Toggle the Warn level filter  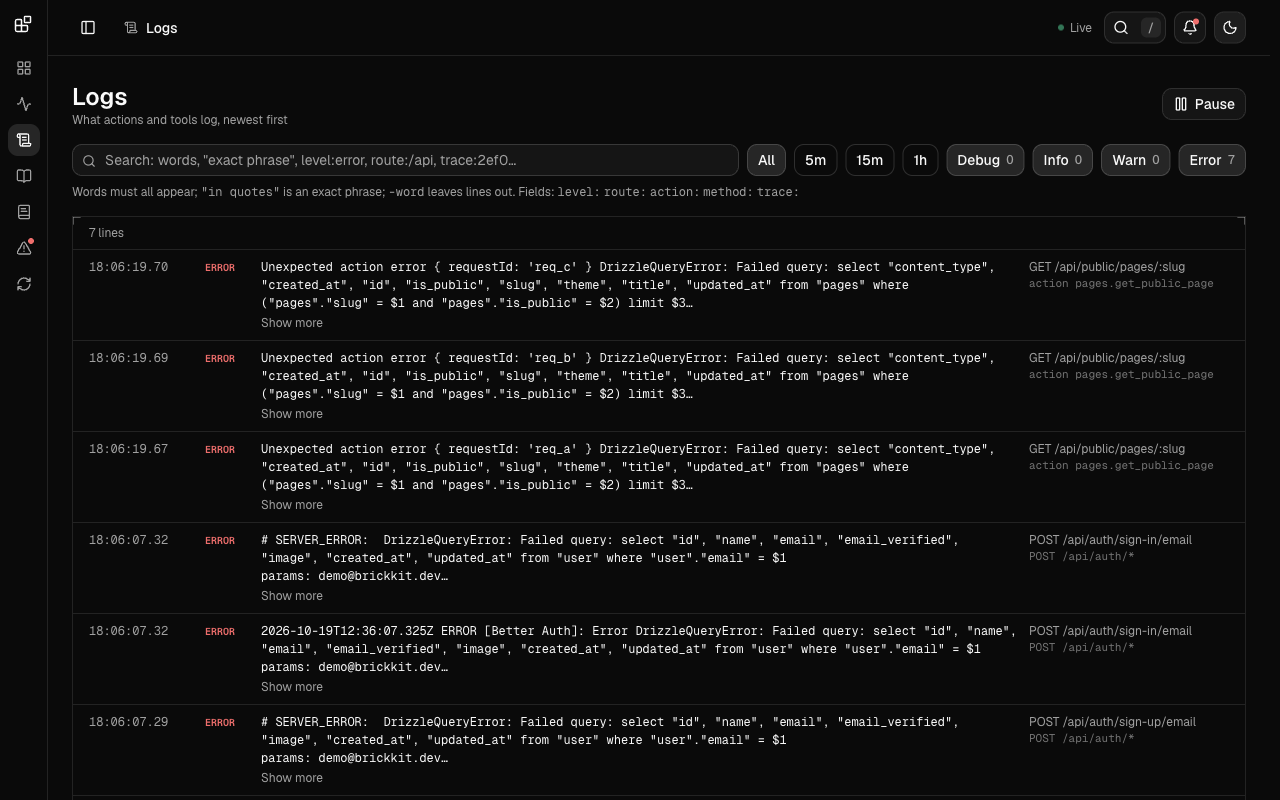1136,160
